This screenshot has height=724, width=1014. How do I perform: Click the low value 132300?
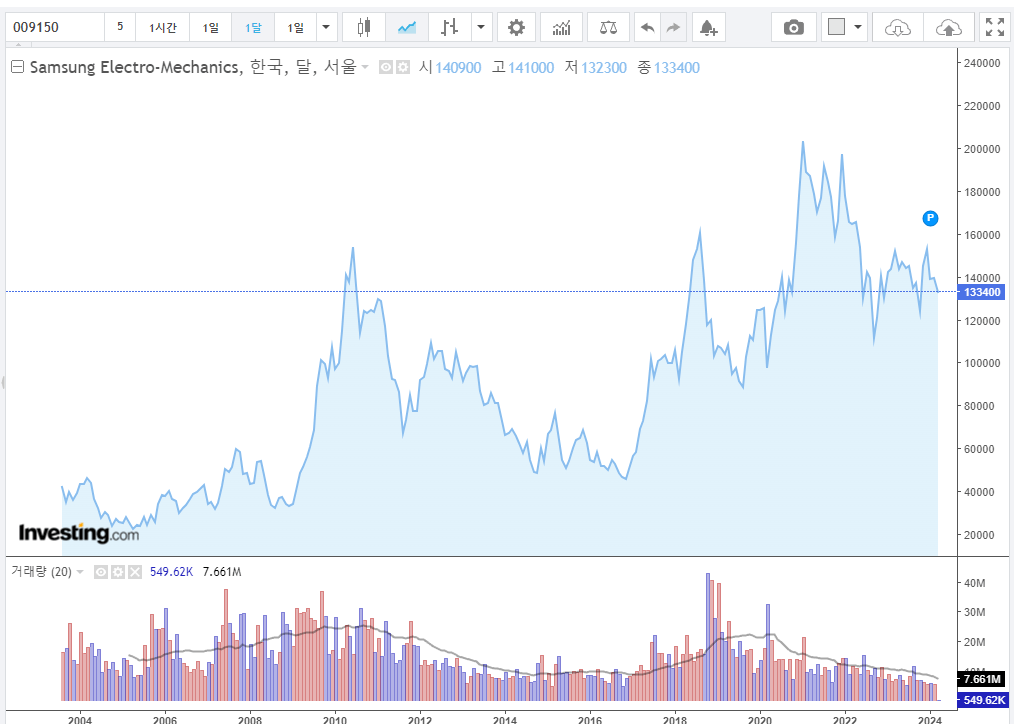[x=604, y=68]
